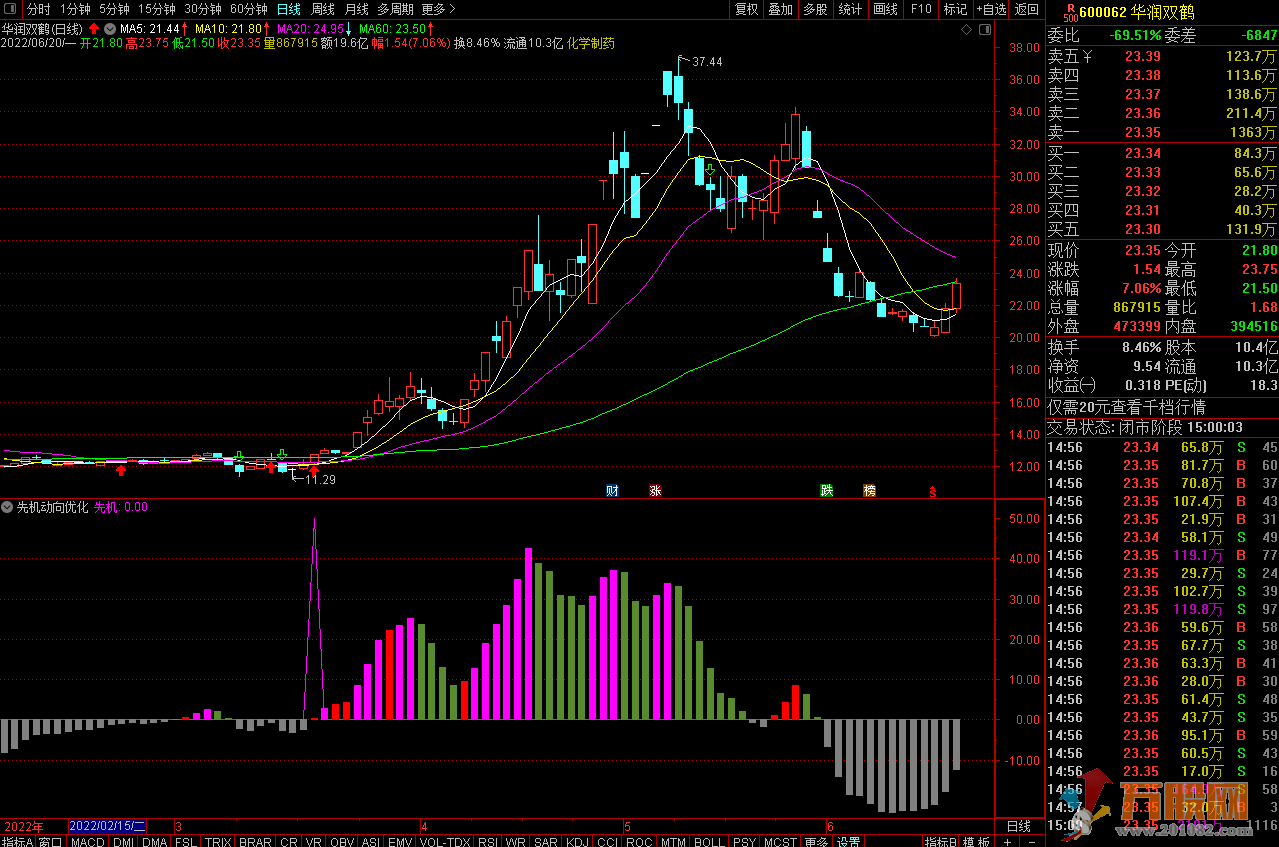This screenshot has width=1279, height=847.
Task: Click the 复权 button
Action: click(x=746, y=9)
